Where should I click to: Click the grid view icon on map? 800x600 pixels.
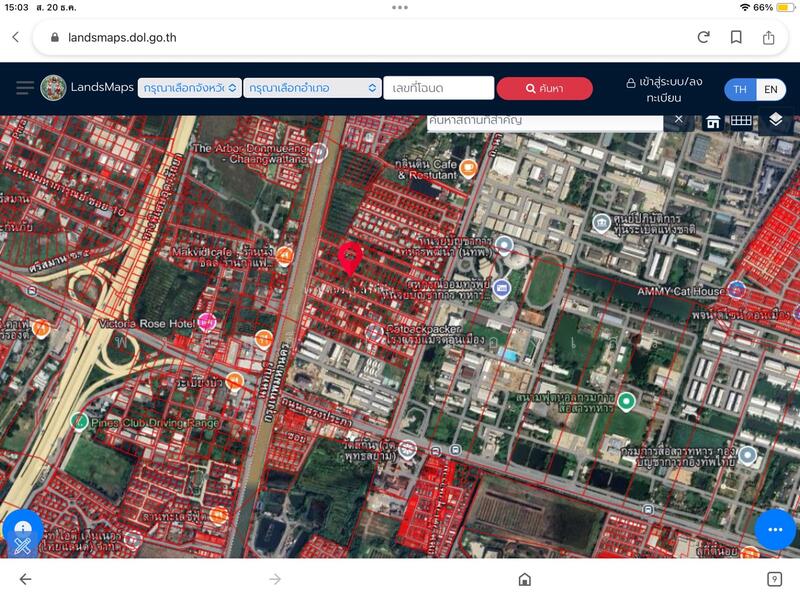tap(741, 121)
